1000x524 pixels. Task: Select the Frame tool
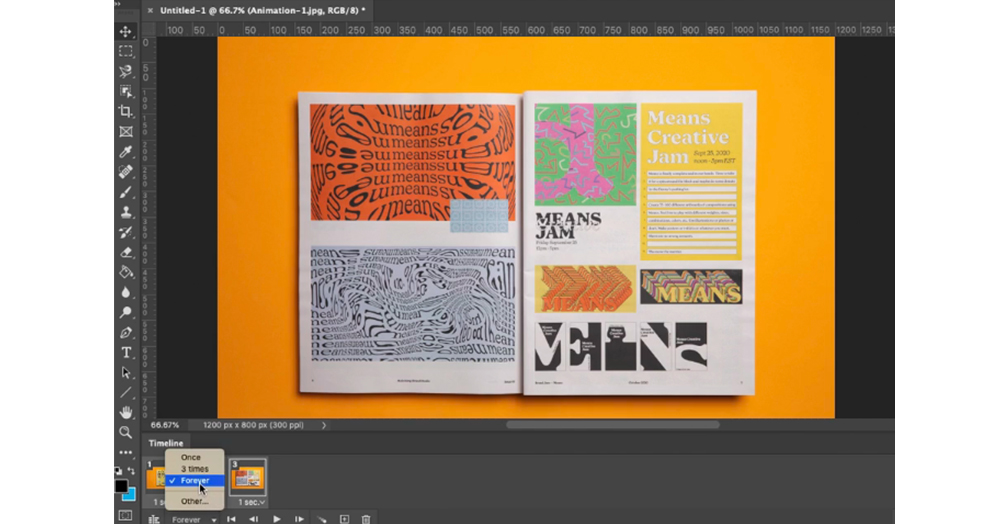click(126, 132)
